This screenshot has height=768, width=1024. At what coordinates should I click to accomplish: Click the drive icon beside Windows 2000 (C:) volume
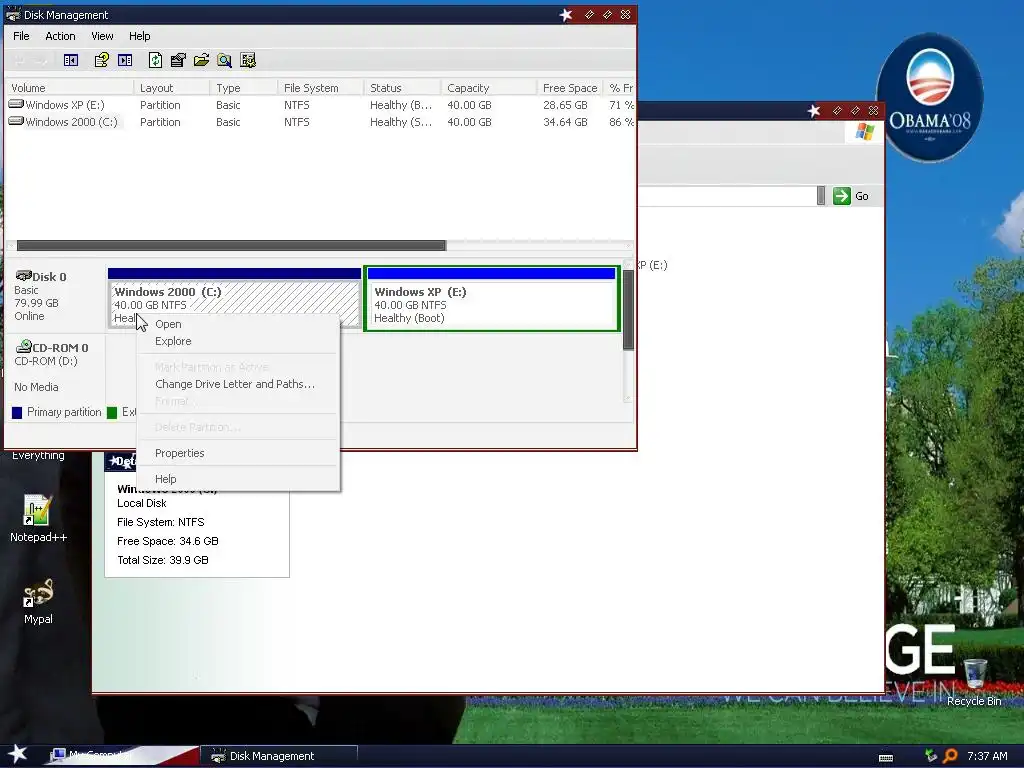(x=16, y=121)
